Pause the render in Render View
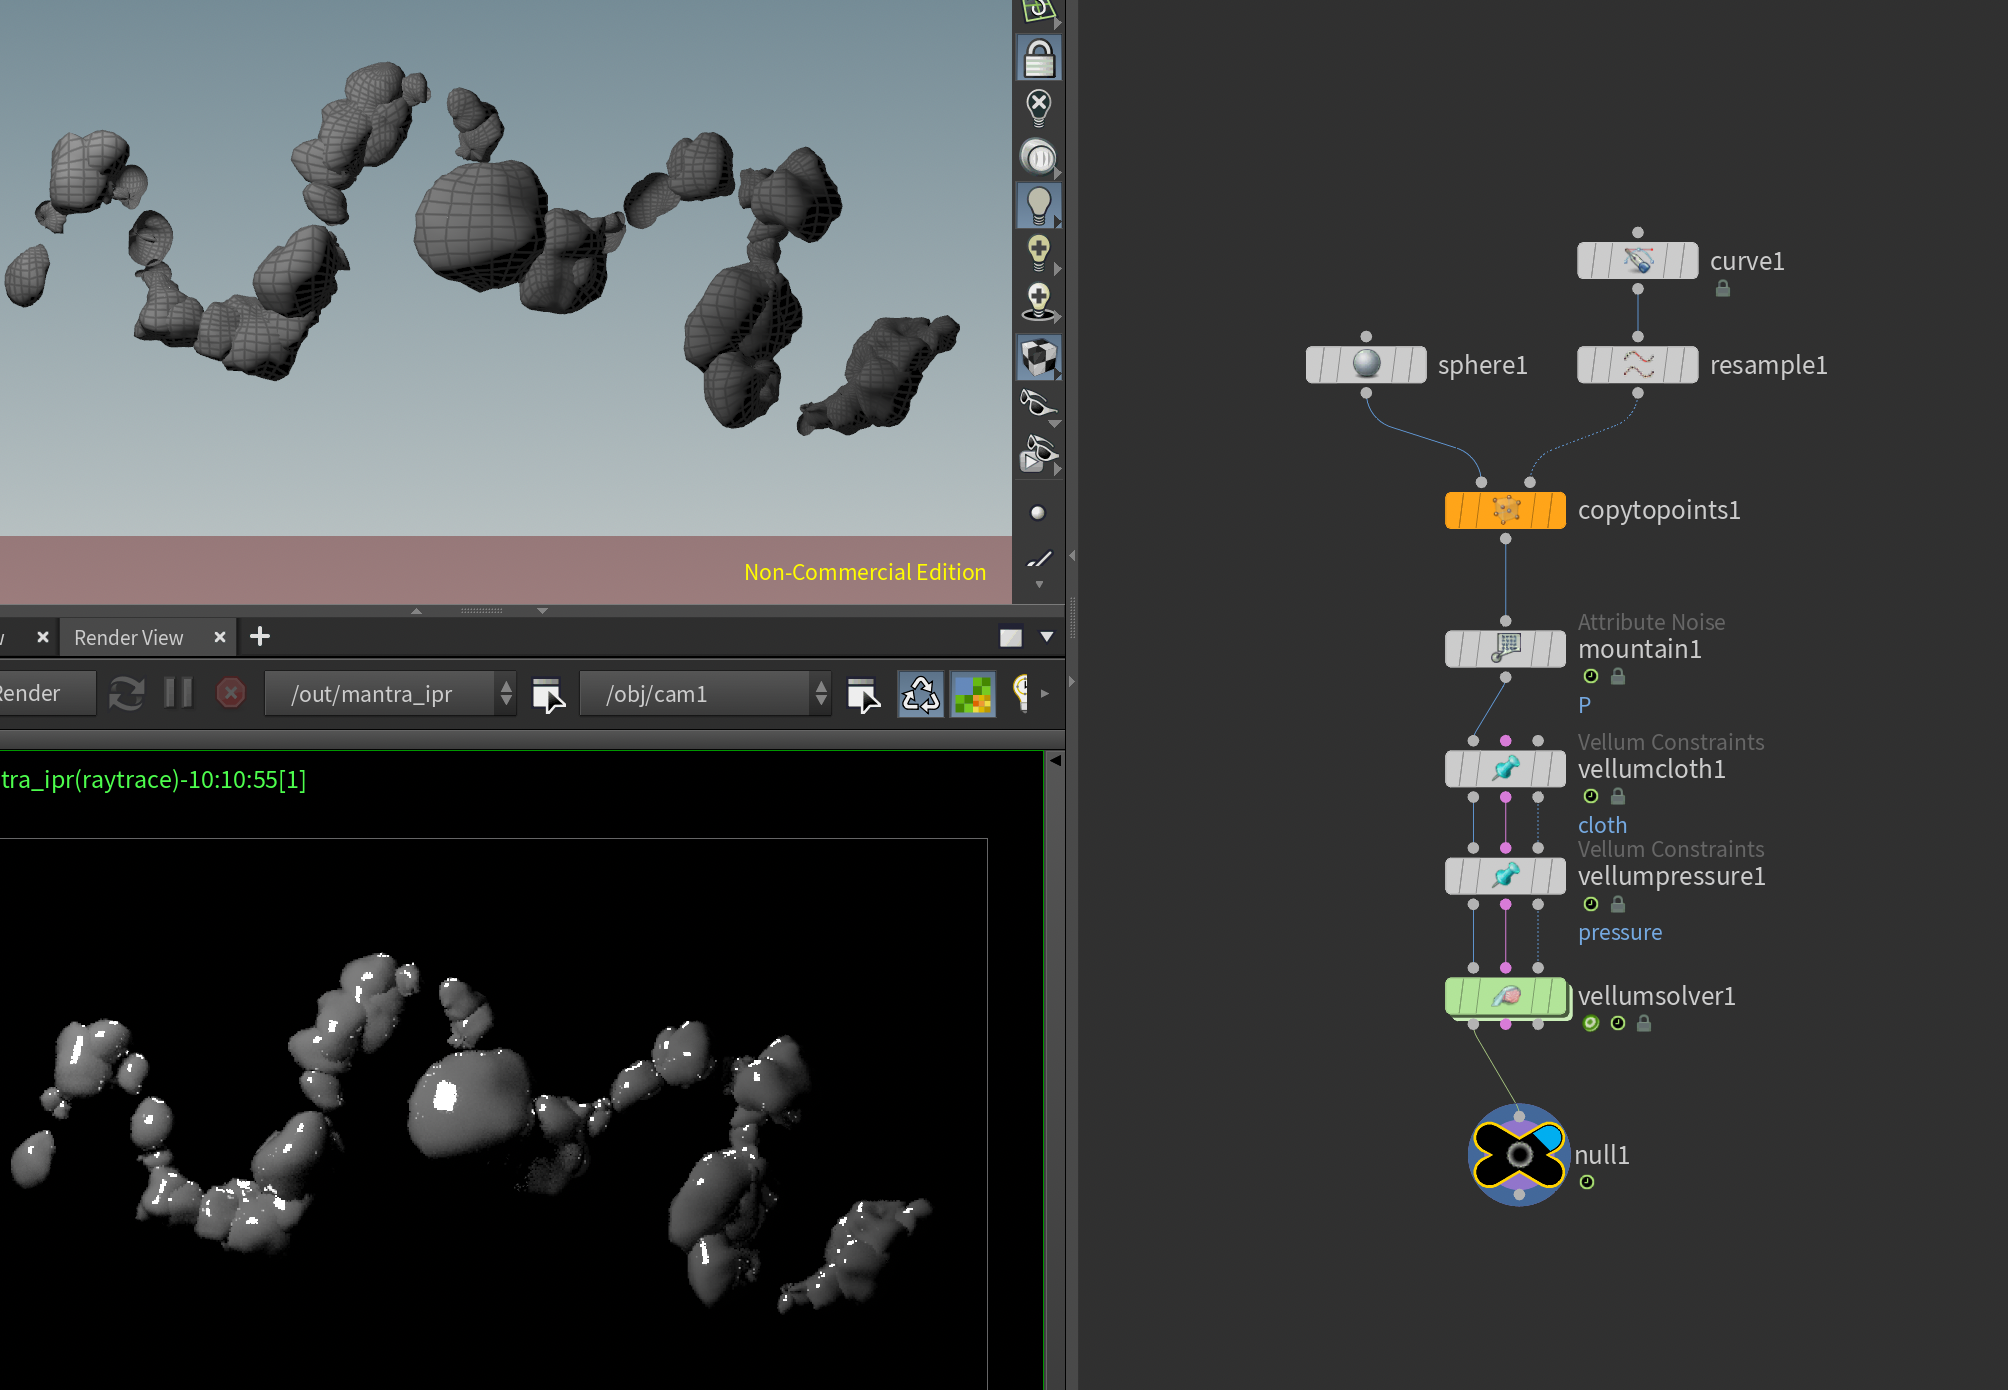The image size is (2008, 1390). coord(178,693)
